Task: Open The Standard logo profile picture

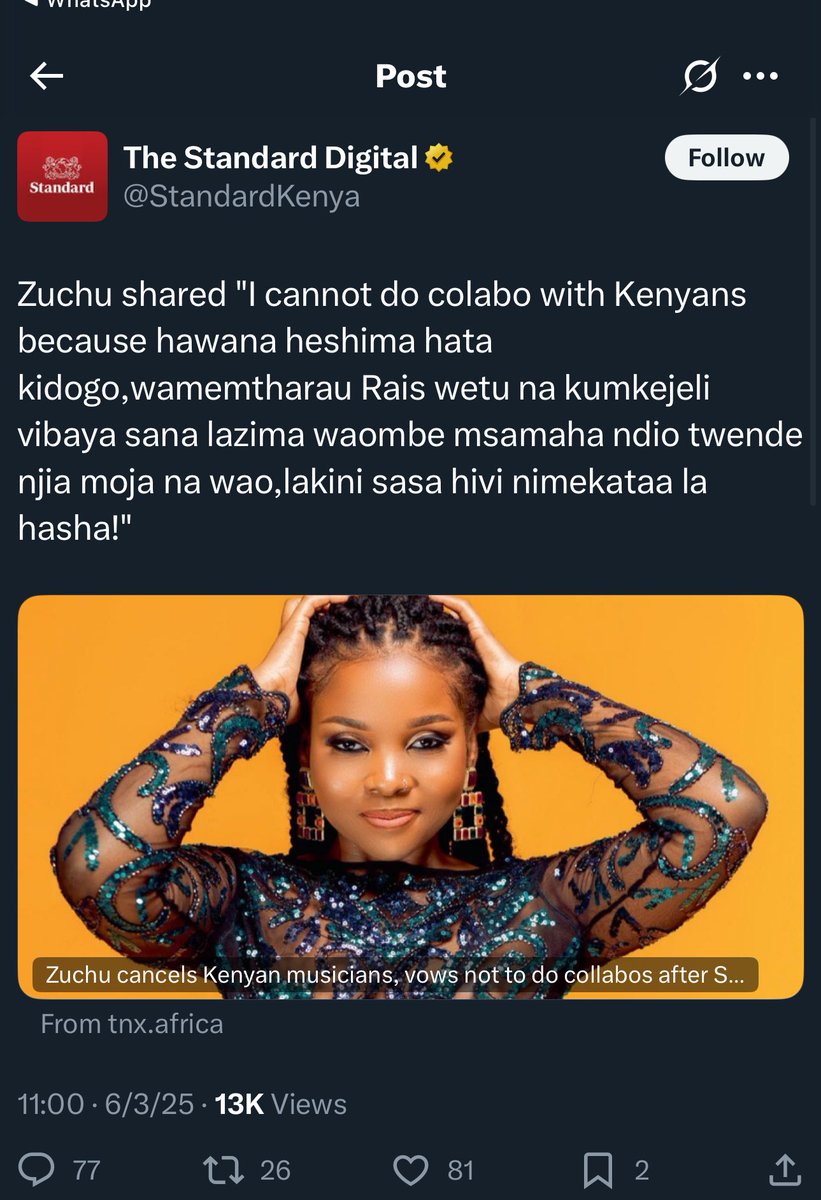Action: point(62,176)
